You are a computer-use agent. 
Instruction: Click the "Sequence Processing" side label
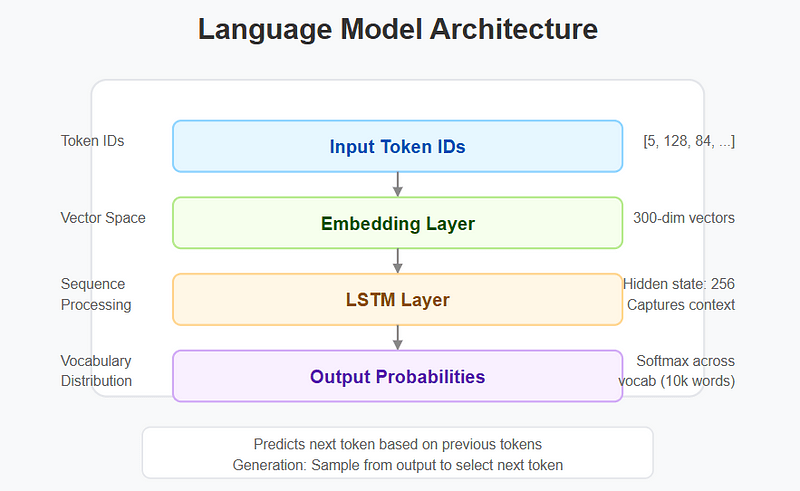[x=96, y=294]
